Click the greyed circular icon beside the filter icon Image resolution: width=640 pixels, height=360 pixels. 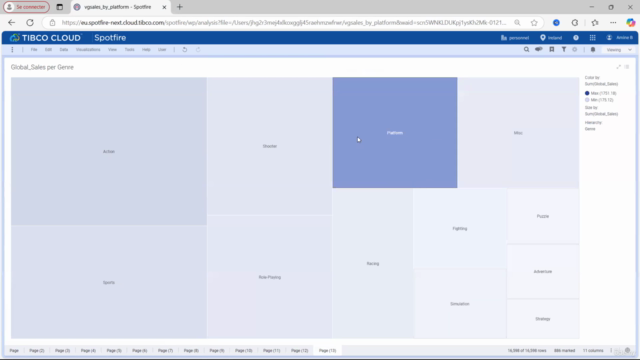pos(575,49)
